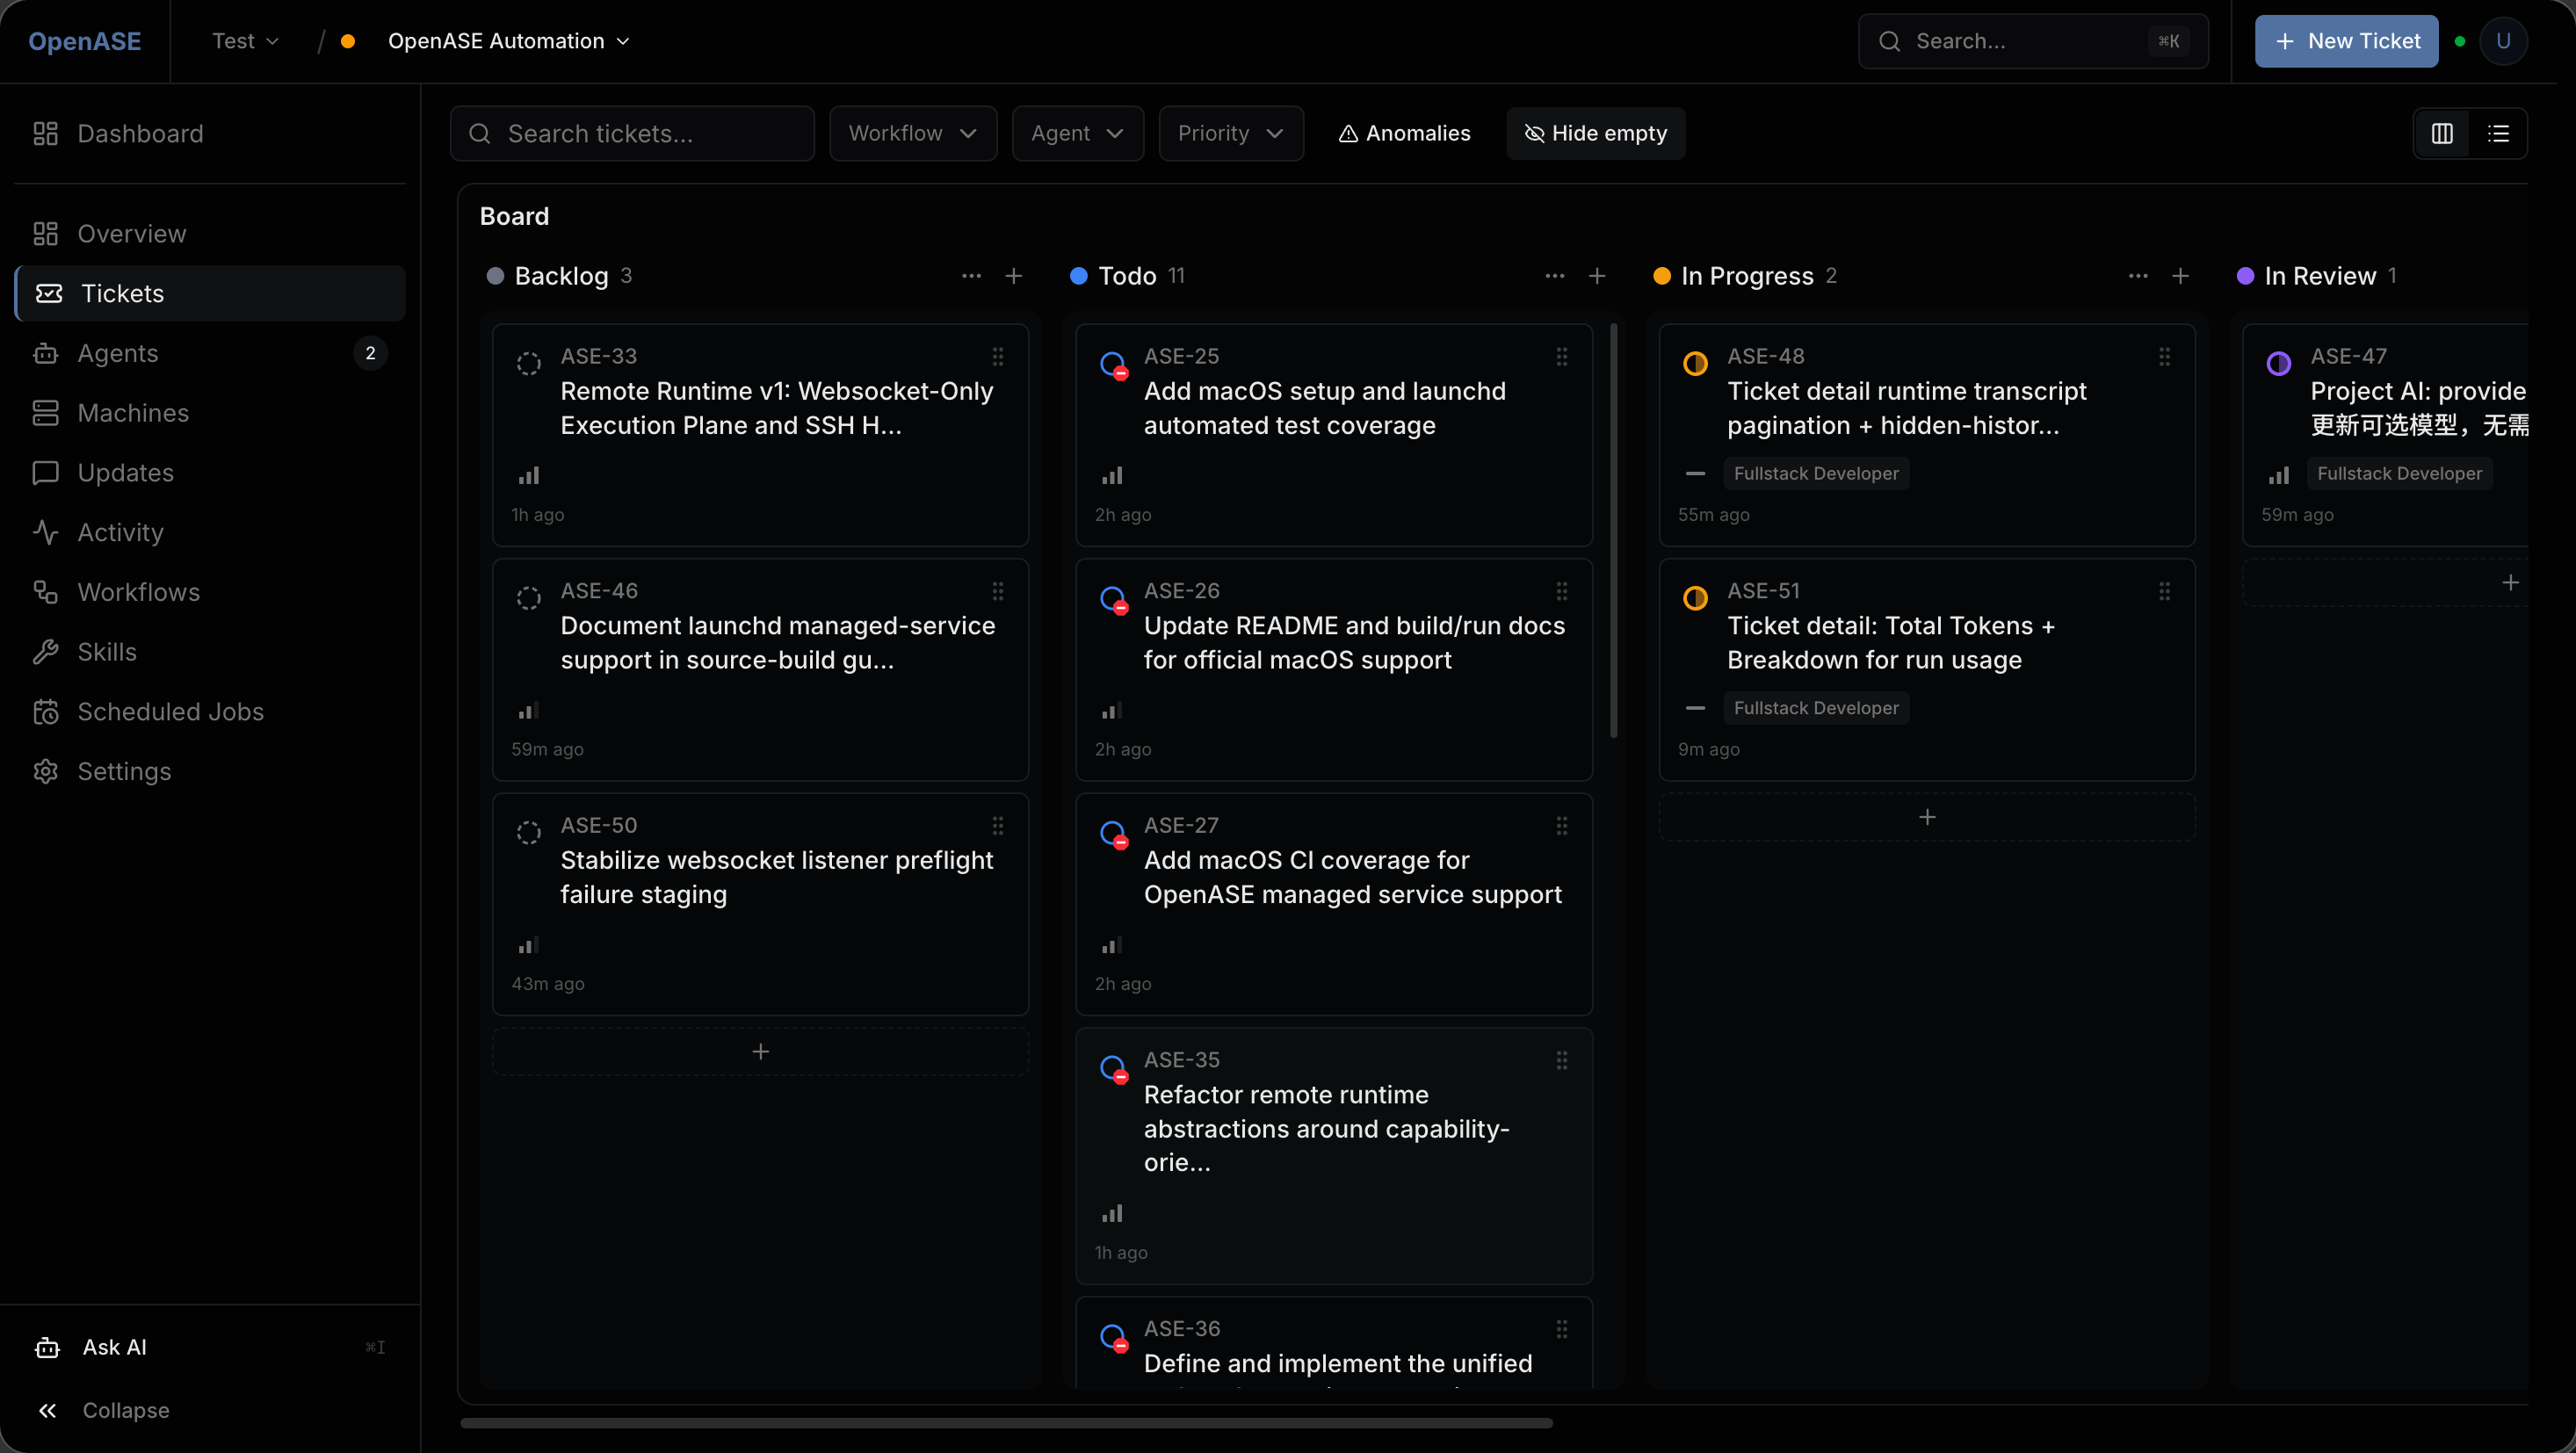
Task: Click orange project status dot
Action: (x=348, y=41)
